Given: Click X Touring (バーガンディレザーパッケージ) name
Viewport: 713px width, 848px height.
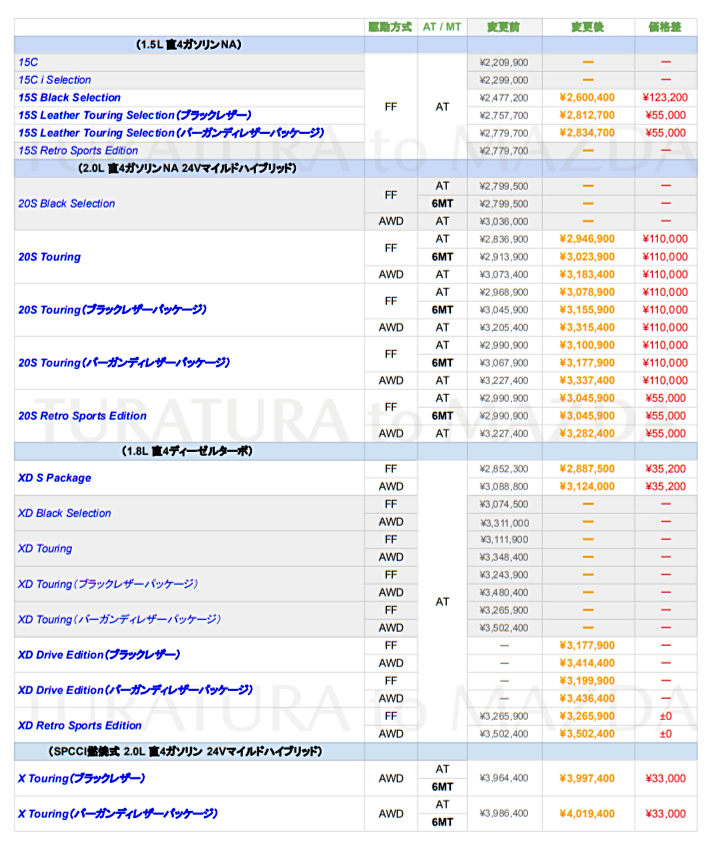Looking at the screenshot, I should tap(118, 814).
